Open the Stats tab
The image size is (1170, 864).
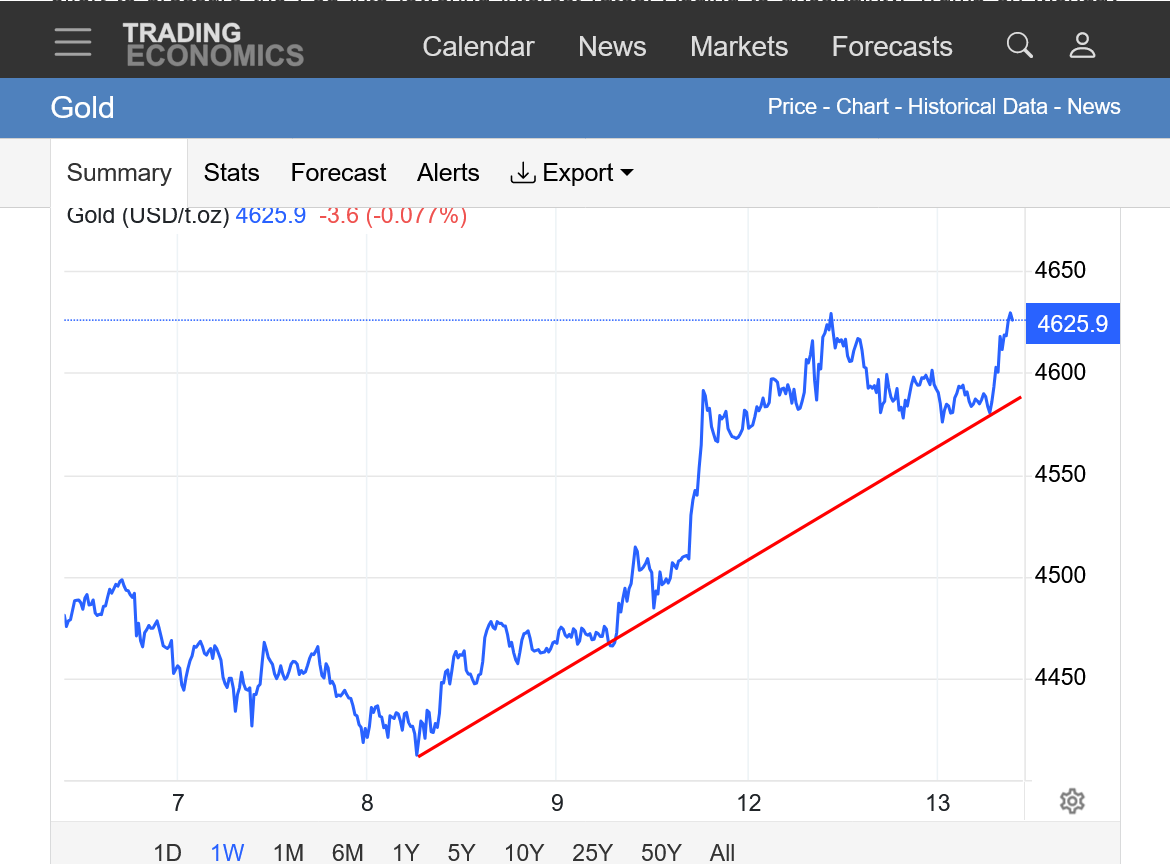231,173
